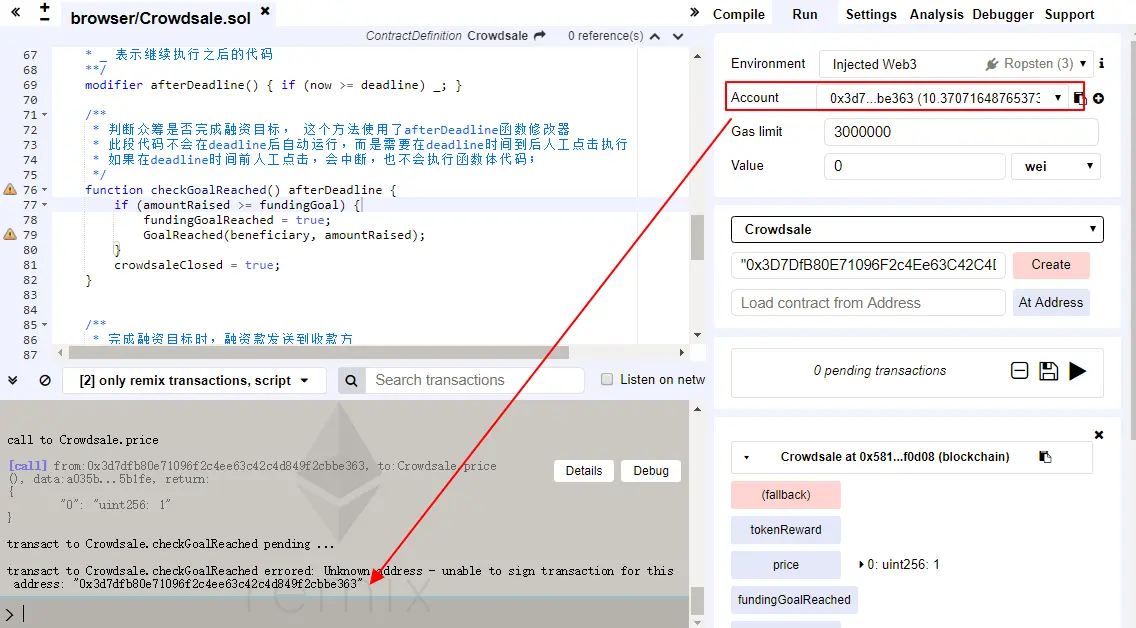Call the (fallback) function
1136x628 pixels.
coord(785,495)
